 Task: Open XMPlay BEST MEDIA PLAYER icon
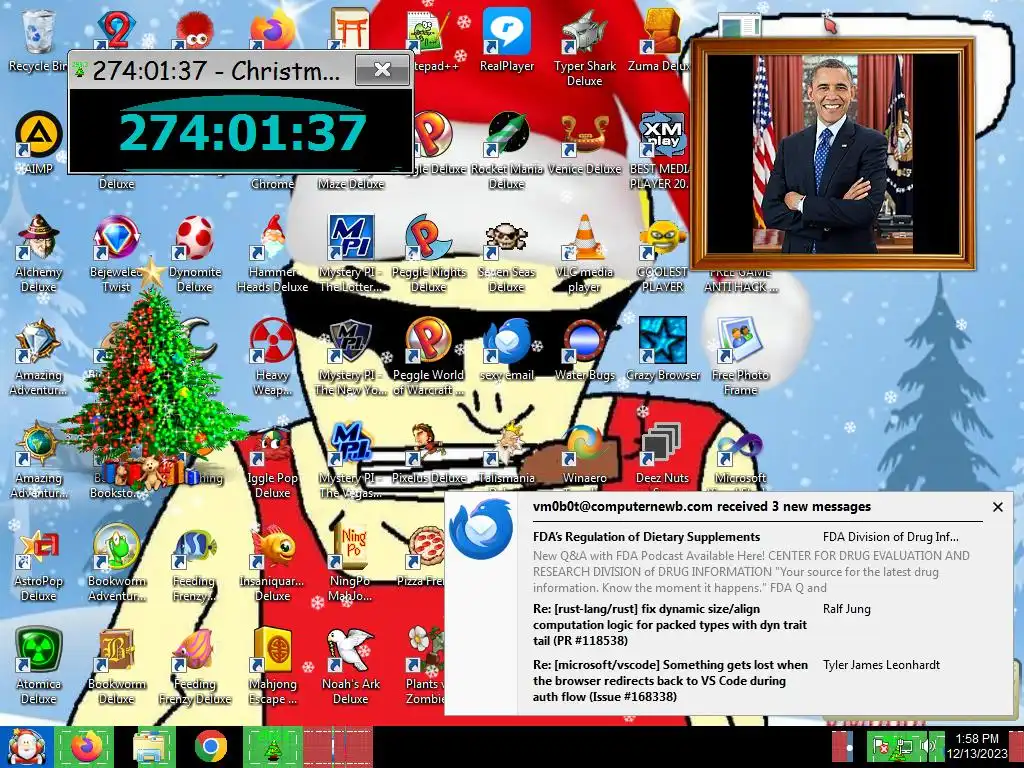(x=661, y=150)
